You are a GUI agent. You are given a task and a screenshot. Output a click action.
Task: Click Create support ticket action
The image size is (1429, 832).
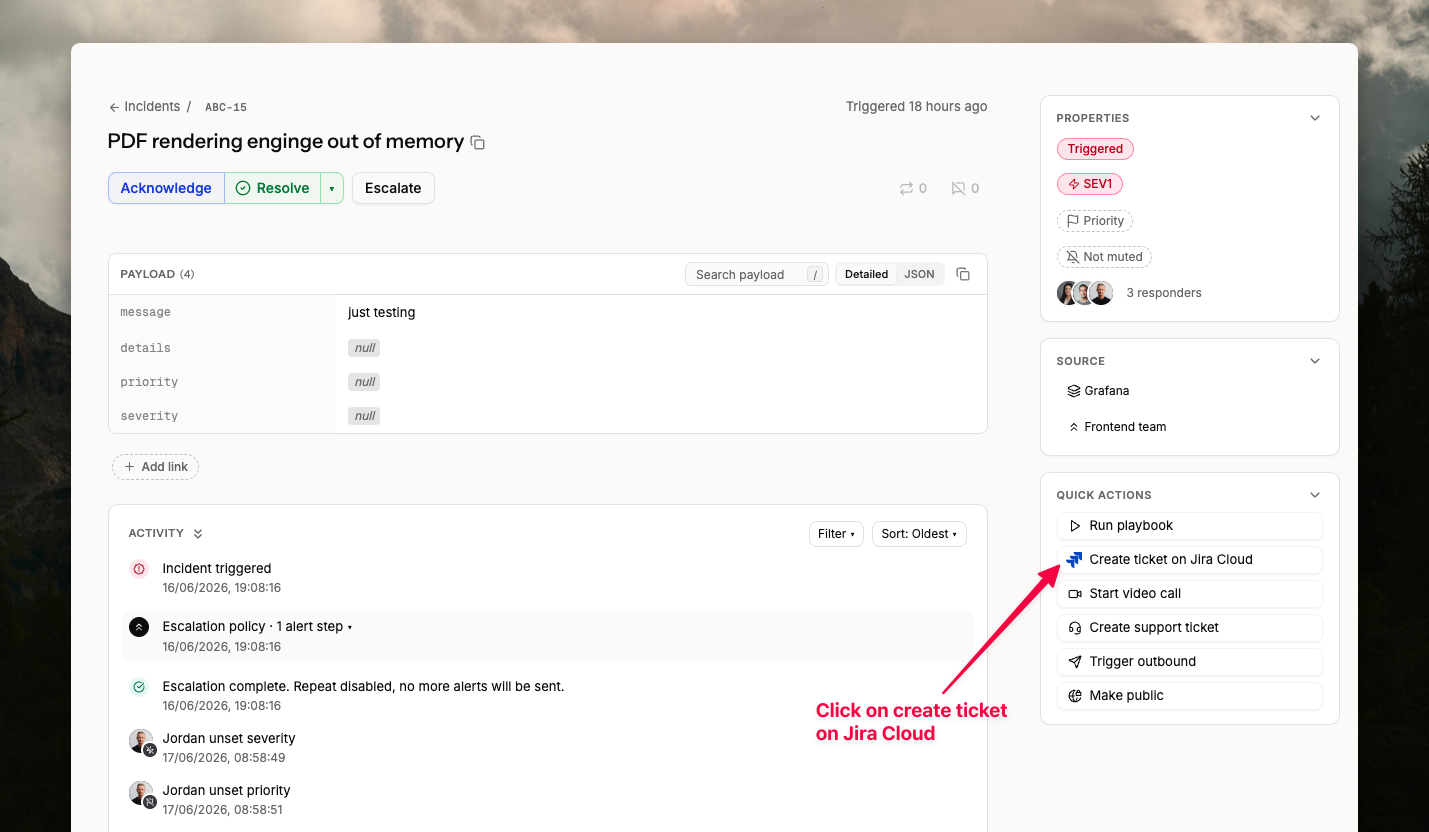[1190, 627]
